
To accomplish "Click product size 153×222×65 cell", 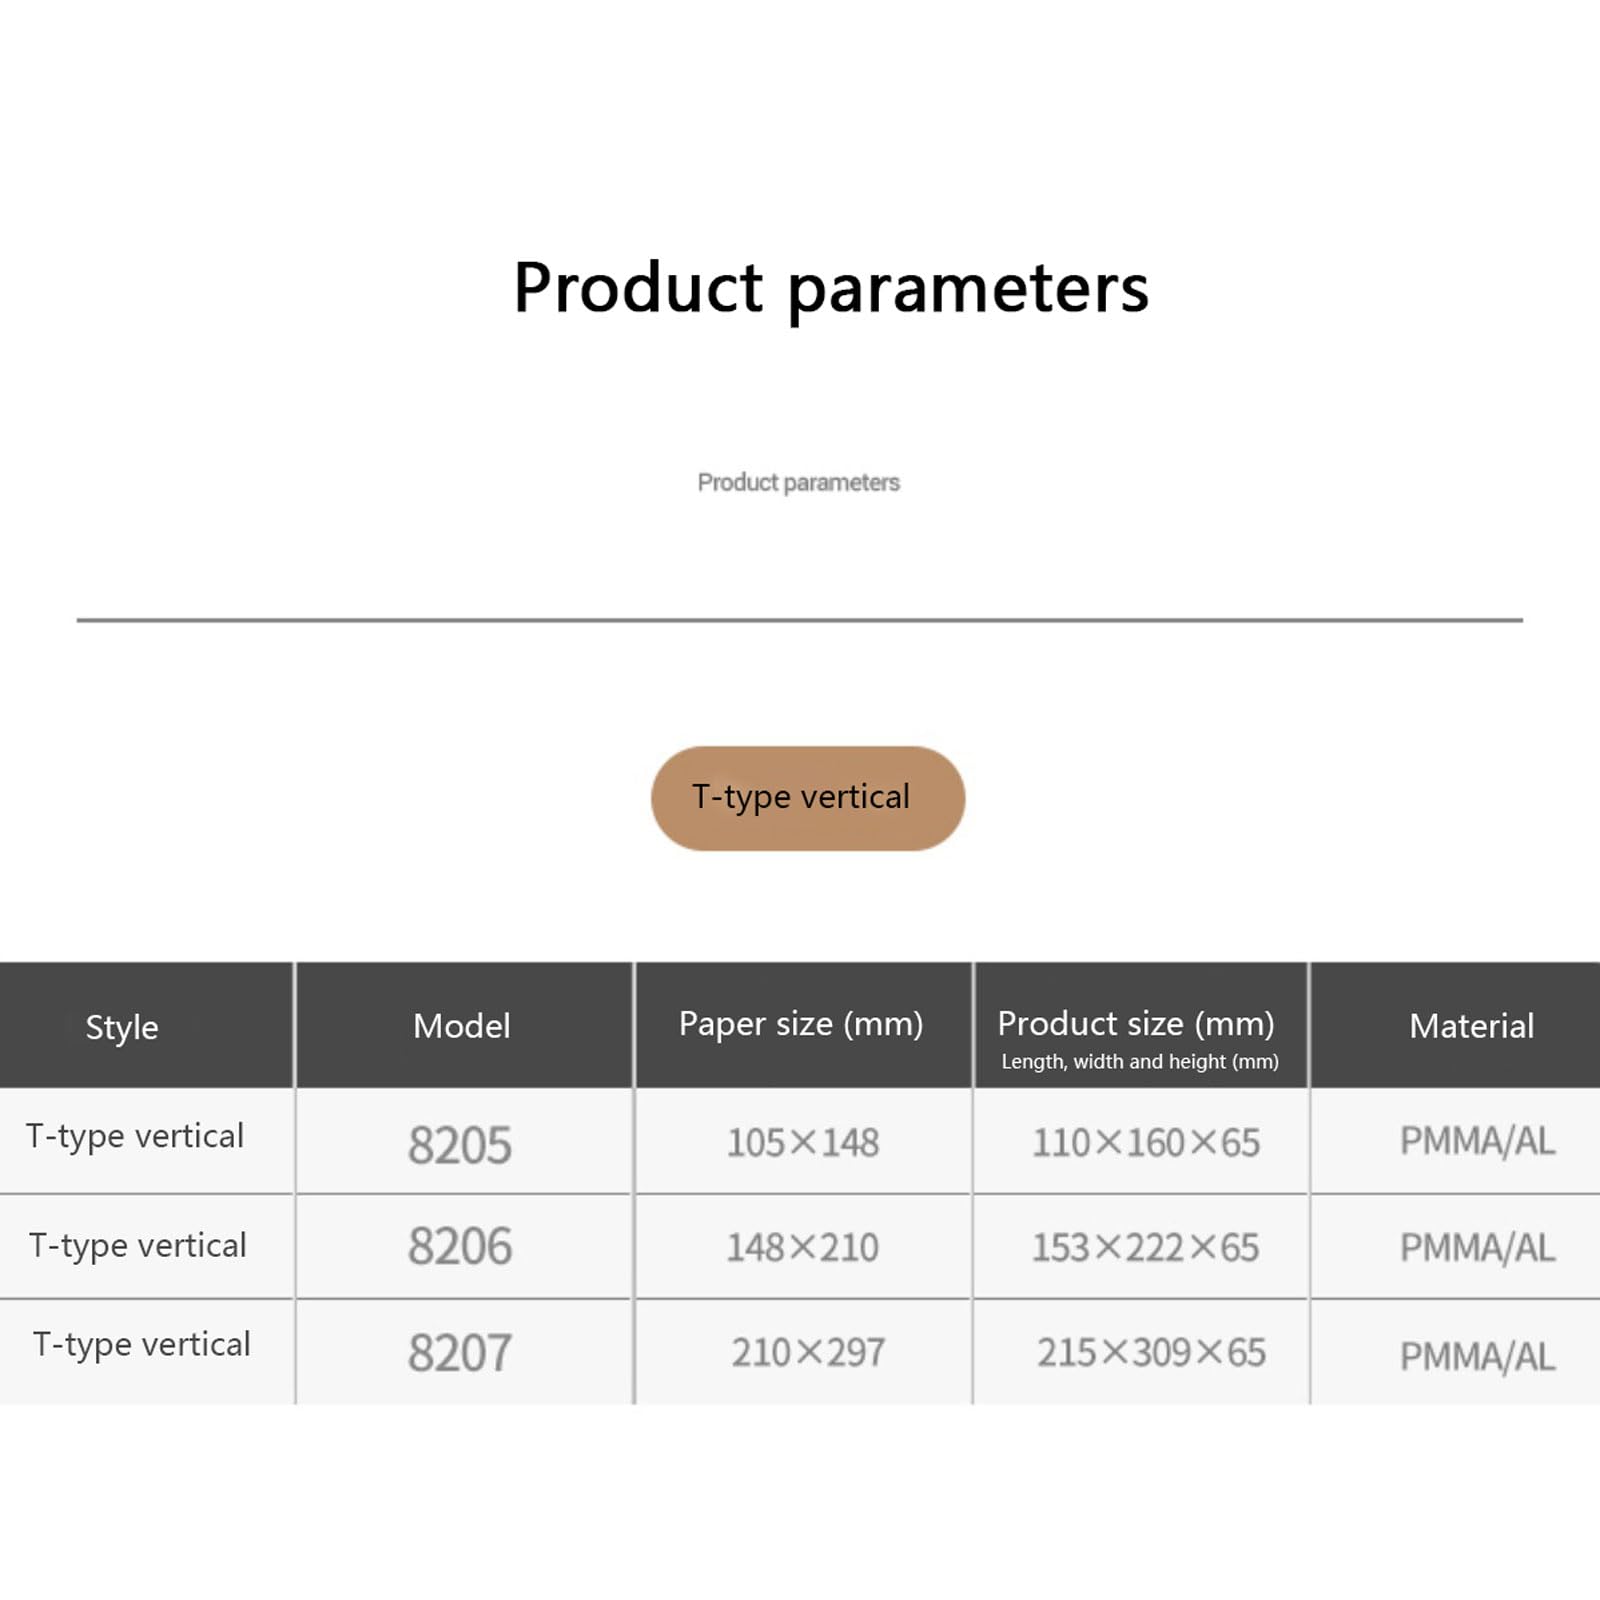I will pos(1141,1246).
